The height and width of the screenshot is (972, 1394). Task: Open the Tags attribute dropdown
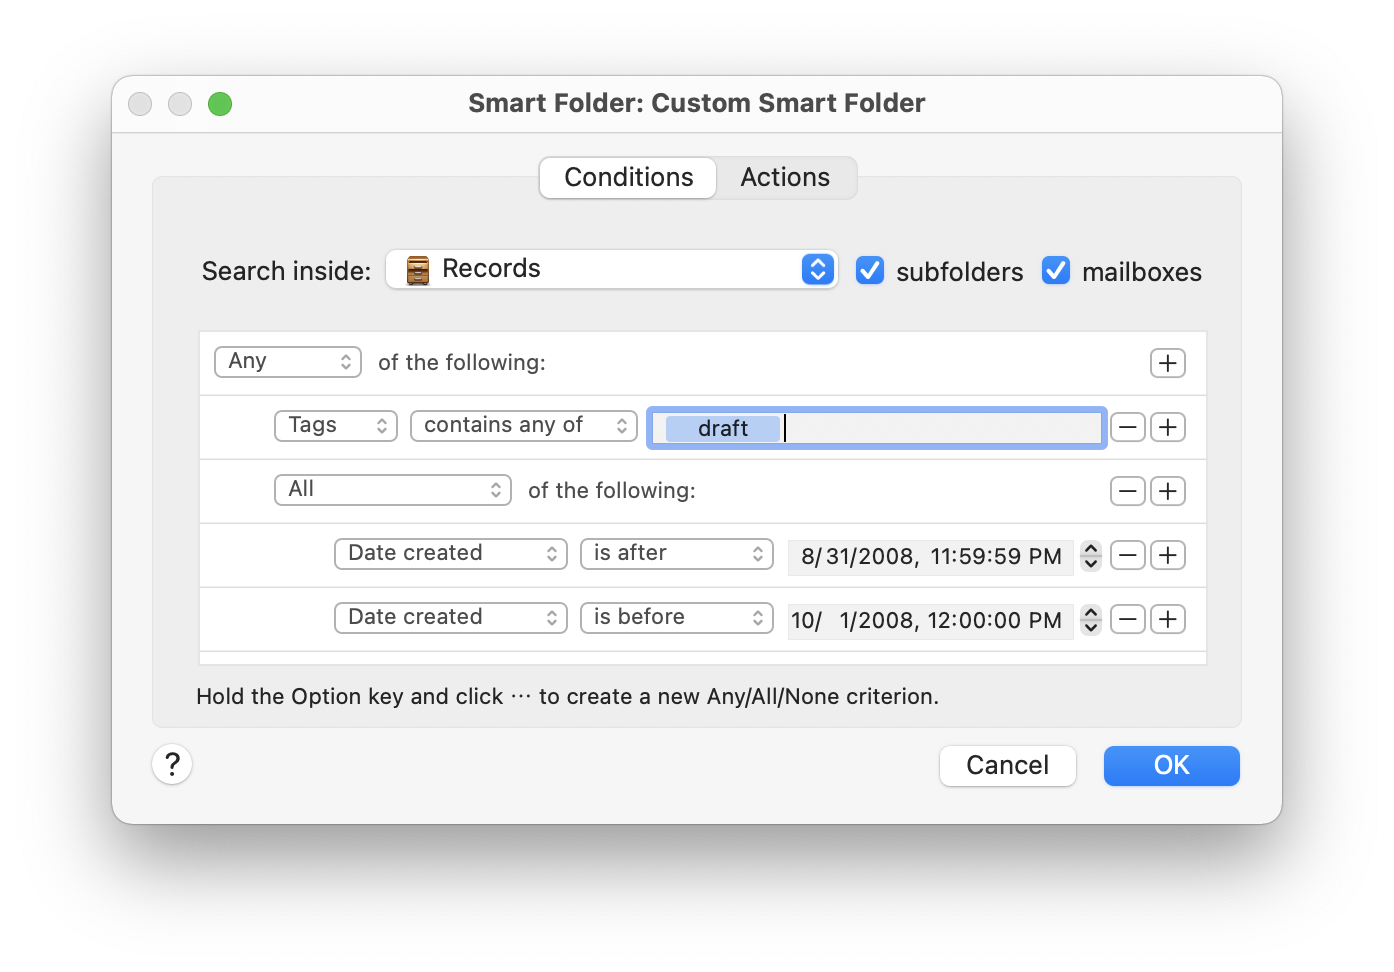coord(336,426)
